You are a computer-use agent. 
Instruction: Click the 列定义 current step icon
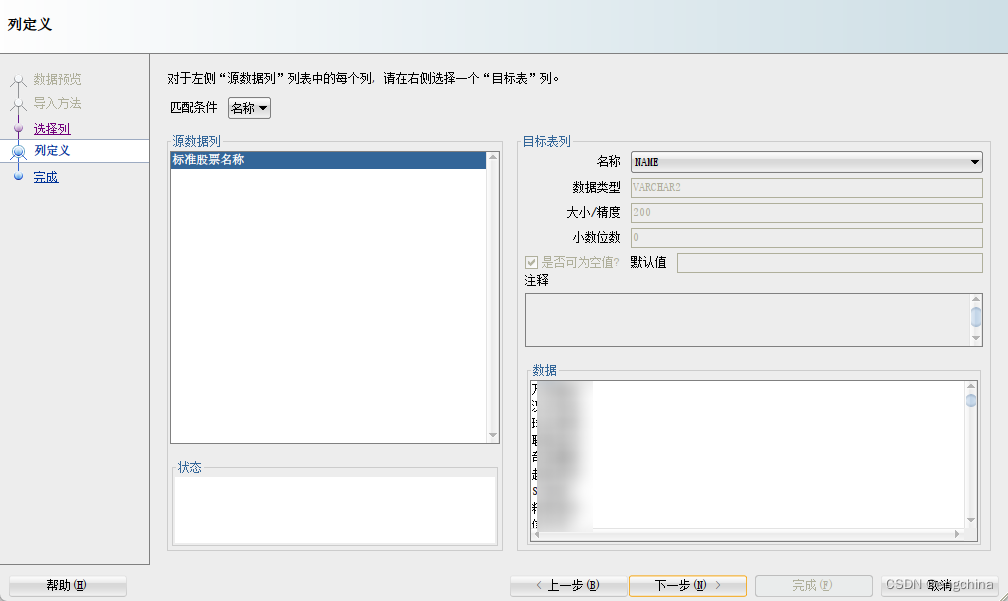18,151
